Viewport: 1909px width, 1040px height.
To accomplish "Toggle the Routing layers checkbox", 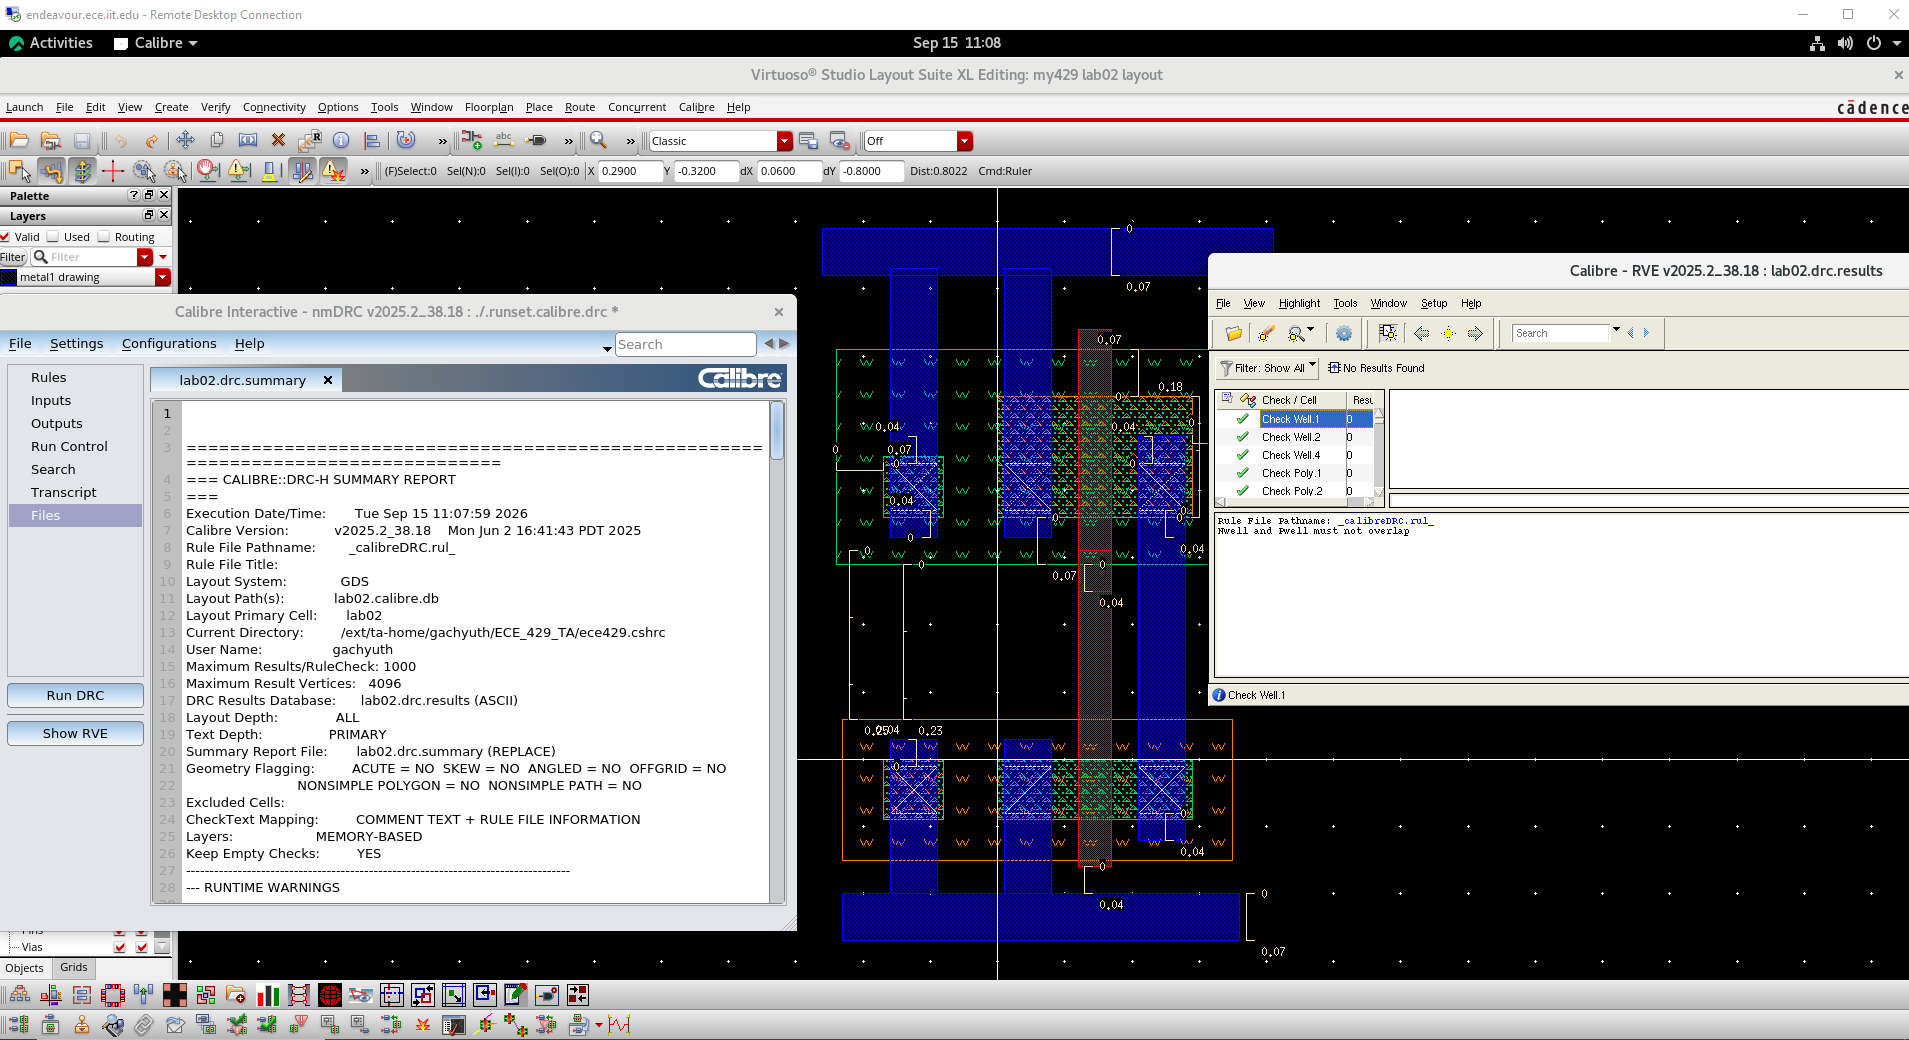I will pyautogui.click(x=103, y=237).
